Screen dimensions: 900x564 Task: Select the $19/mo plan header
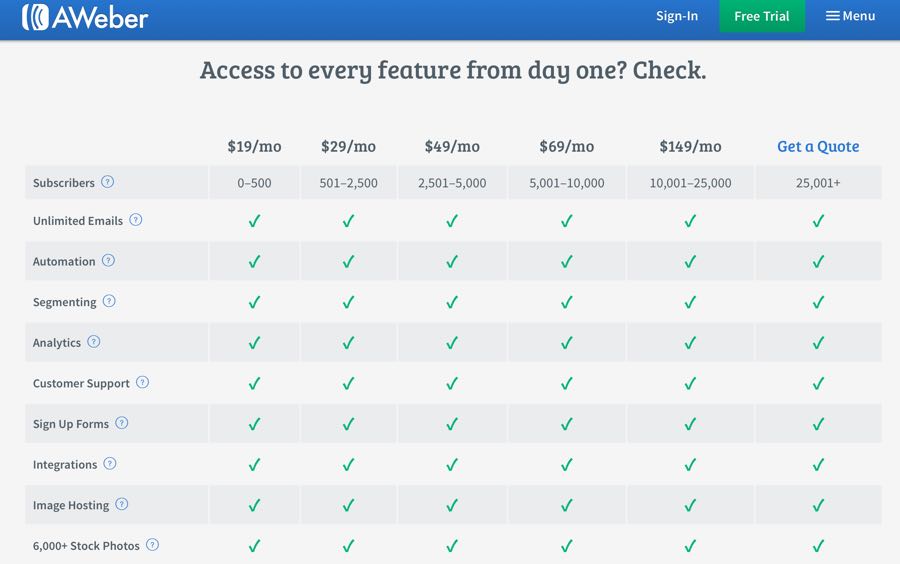pos(254,146)
